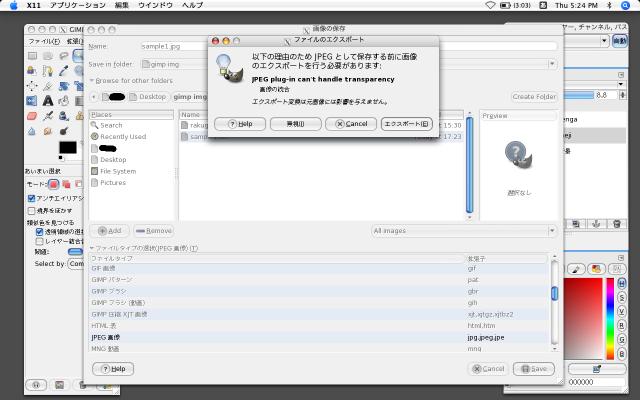Cancel the file export dialog
The image size is (640, 400).
tap(351, 124)
